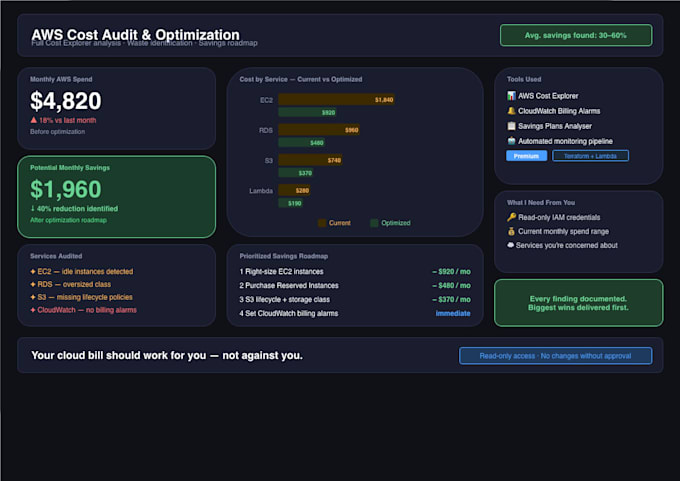Image resolution: width=680 pixels, height=481 pixels.
Task: Click the $1,960 potential savings figure
Action: (x=65, y=189)
